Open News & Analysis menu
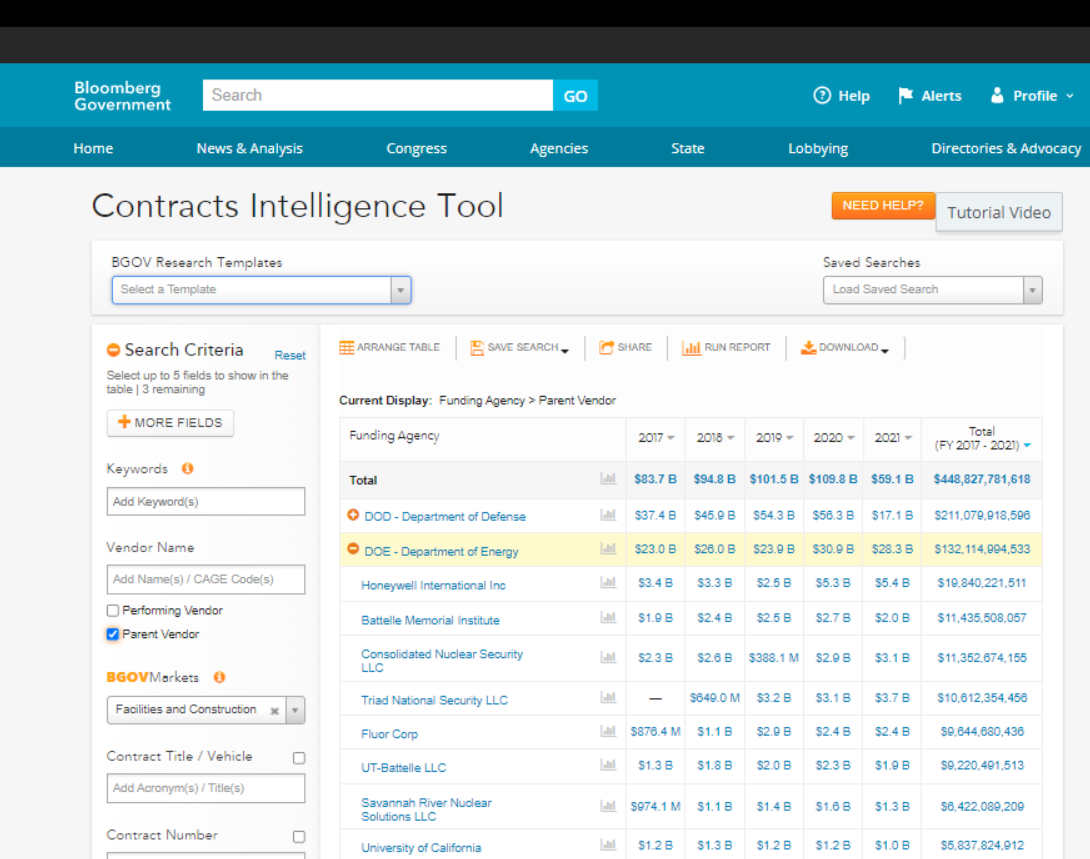The height and width of the screenshot is (859, 1090). [x=250, y=148]
